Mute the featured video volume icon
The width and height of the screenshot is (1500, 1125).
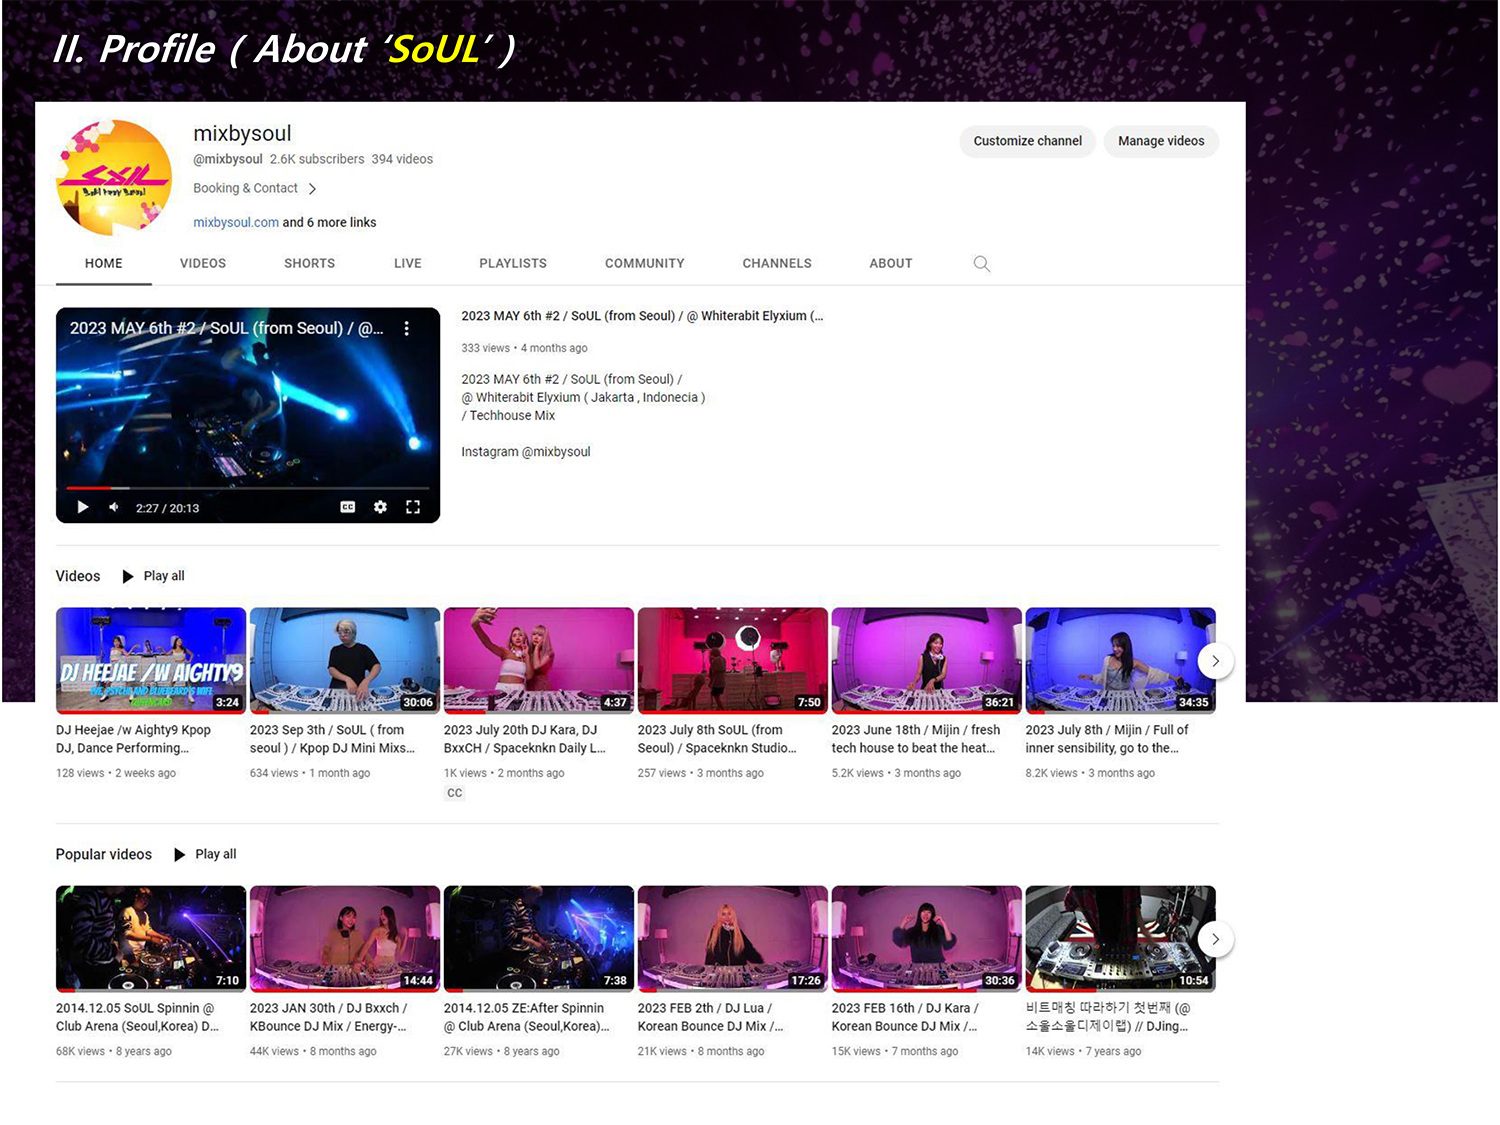pos(114,507)
